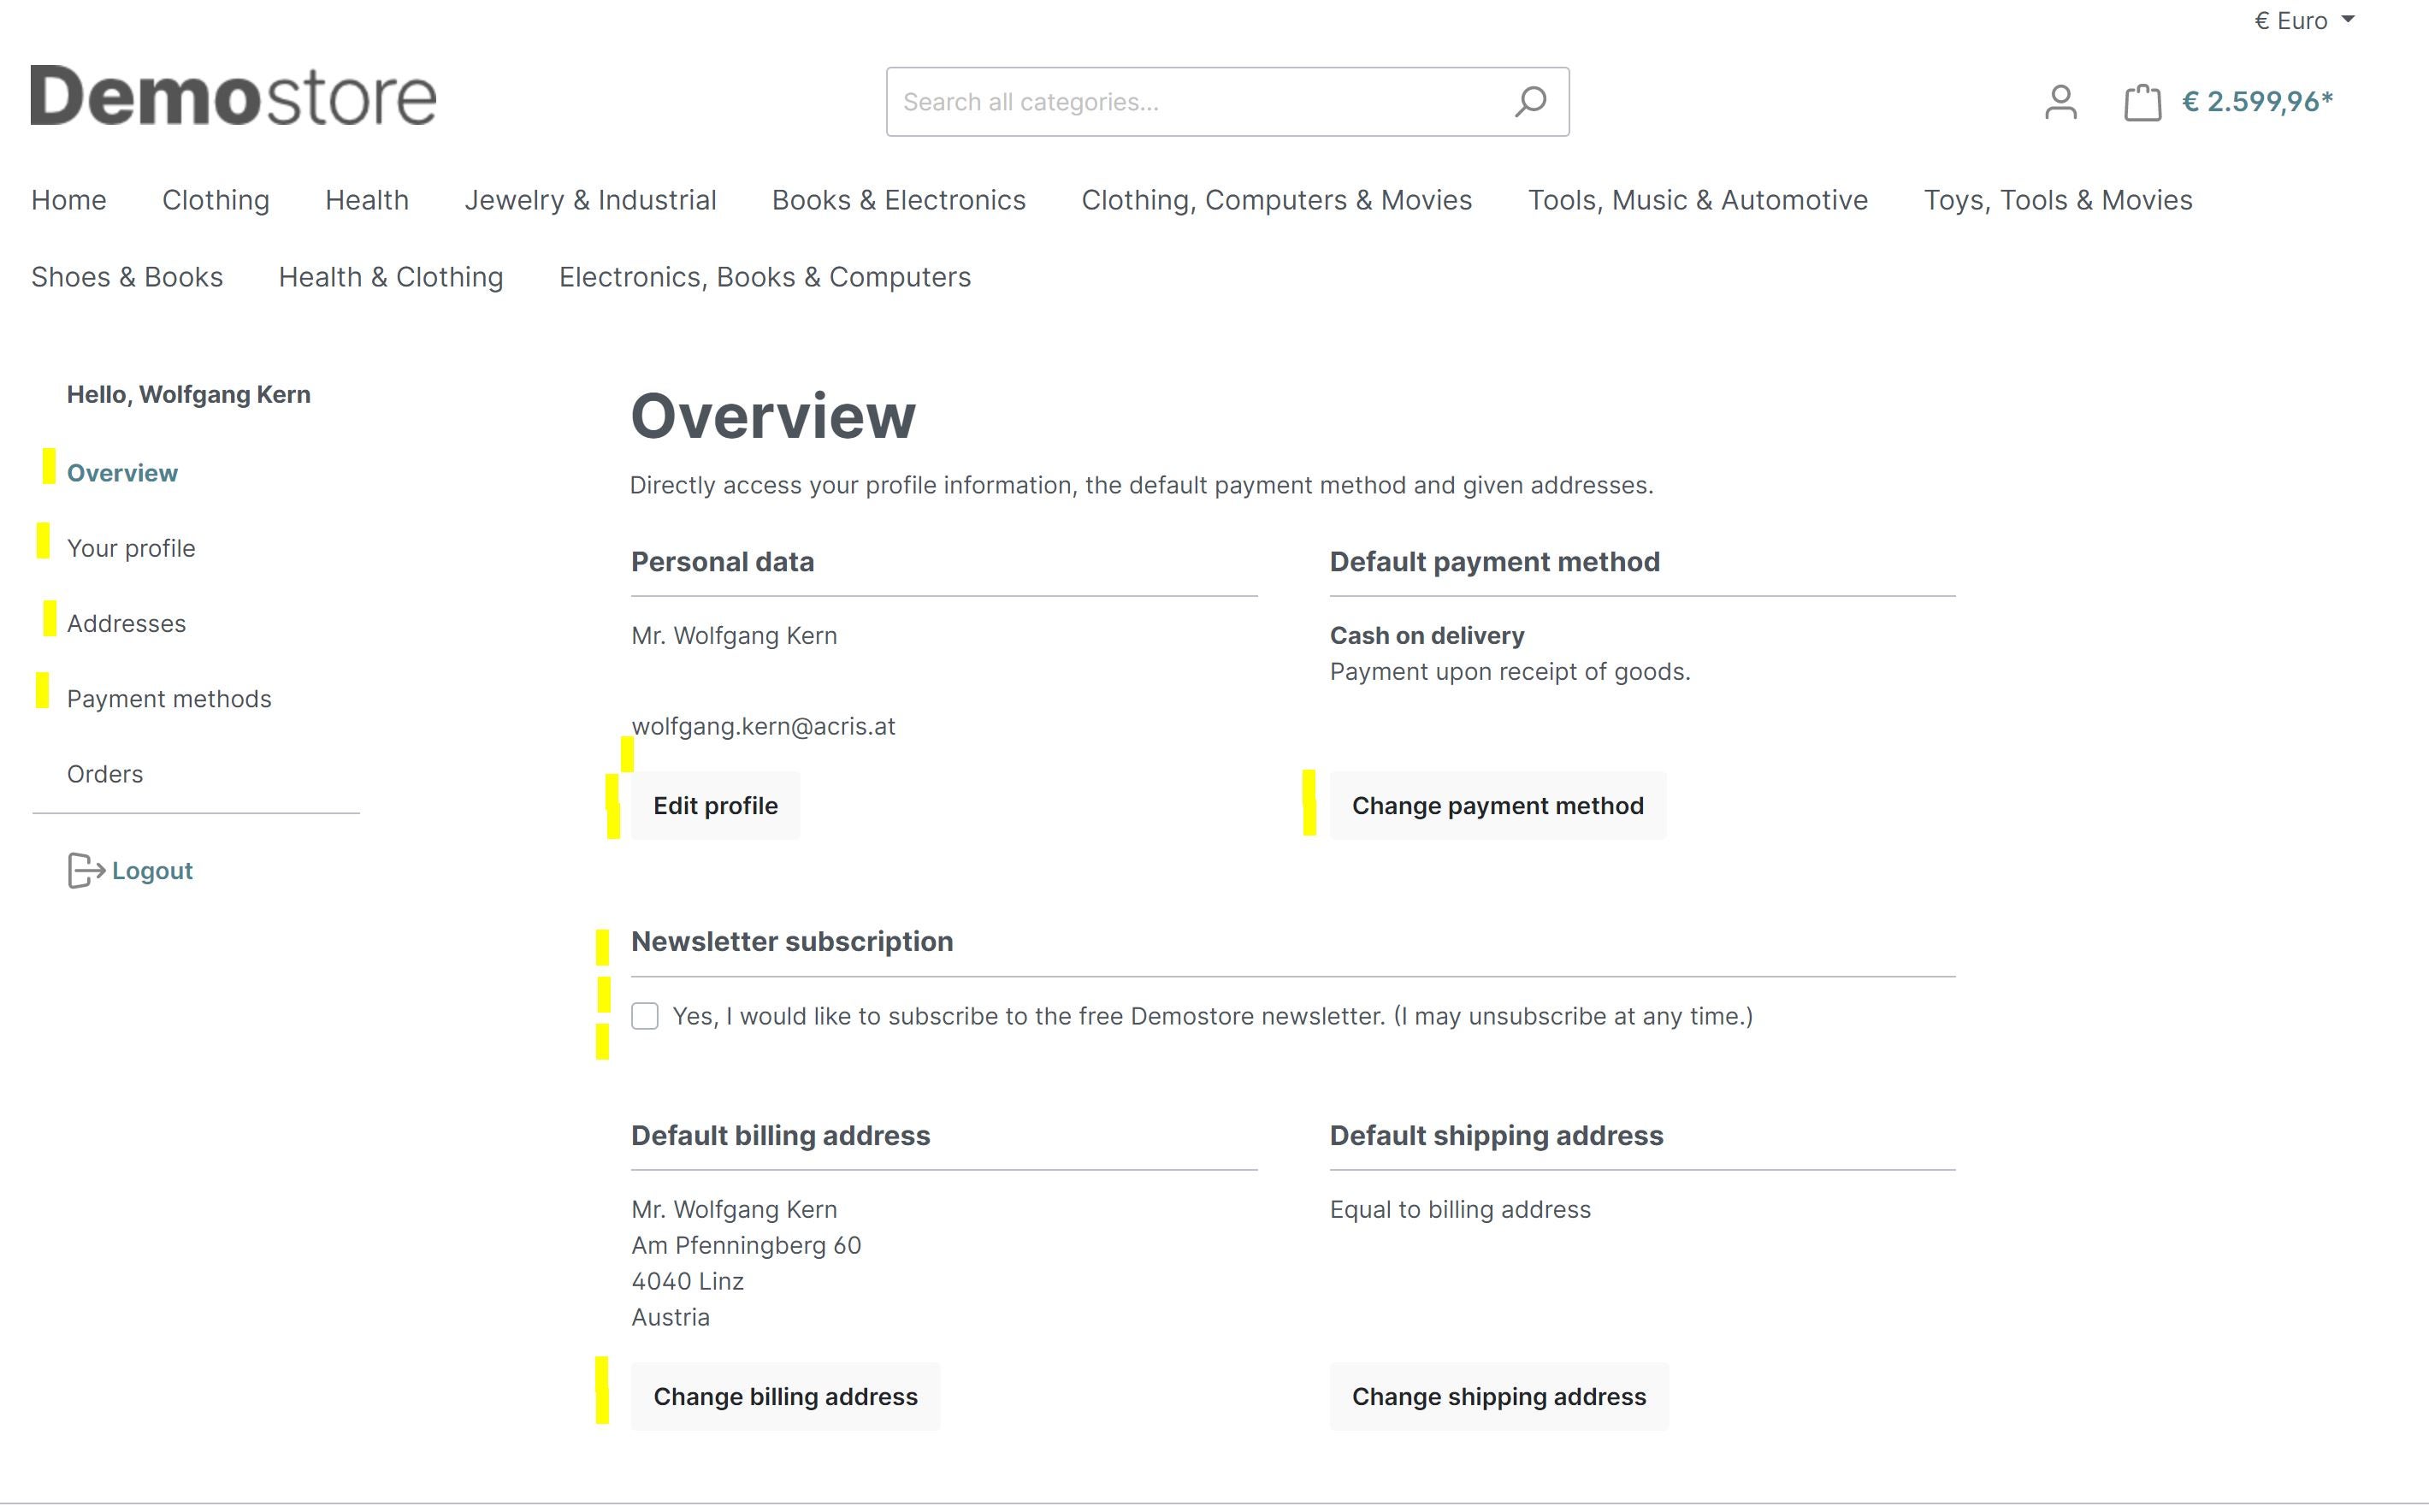The image size is (2429, 1512).
Task: Select the Overview sidebar item
Action: (122, 470)
